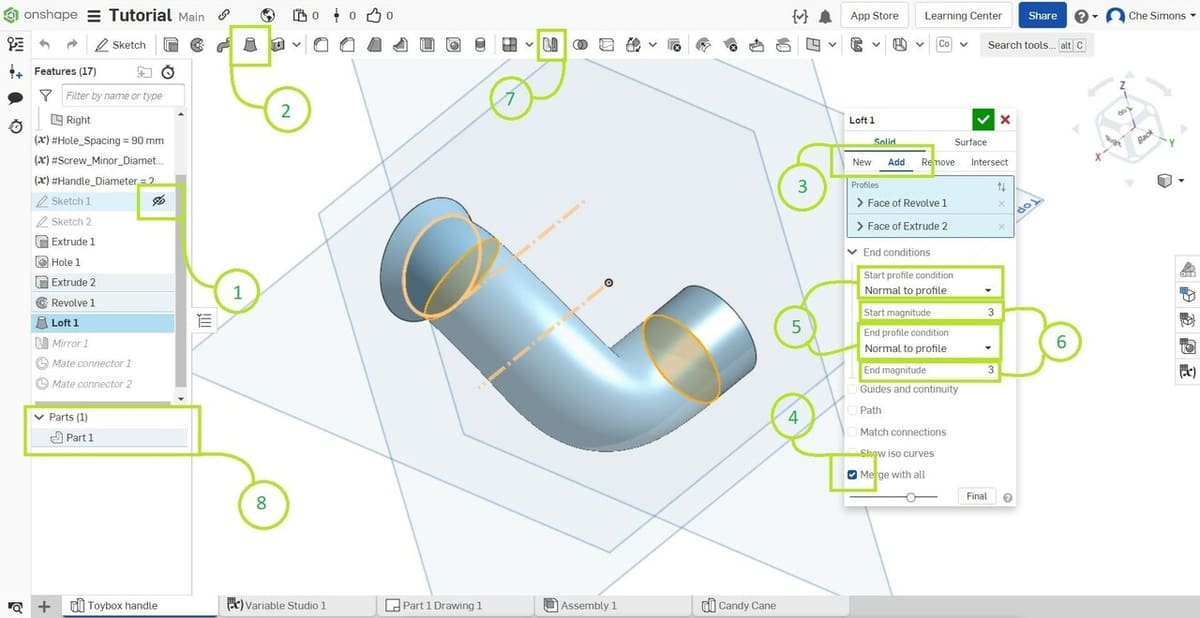Select the New boolean option
Image resolution: width=1200 pixels, height=618 pixels.
861,162
